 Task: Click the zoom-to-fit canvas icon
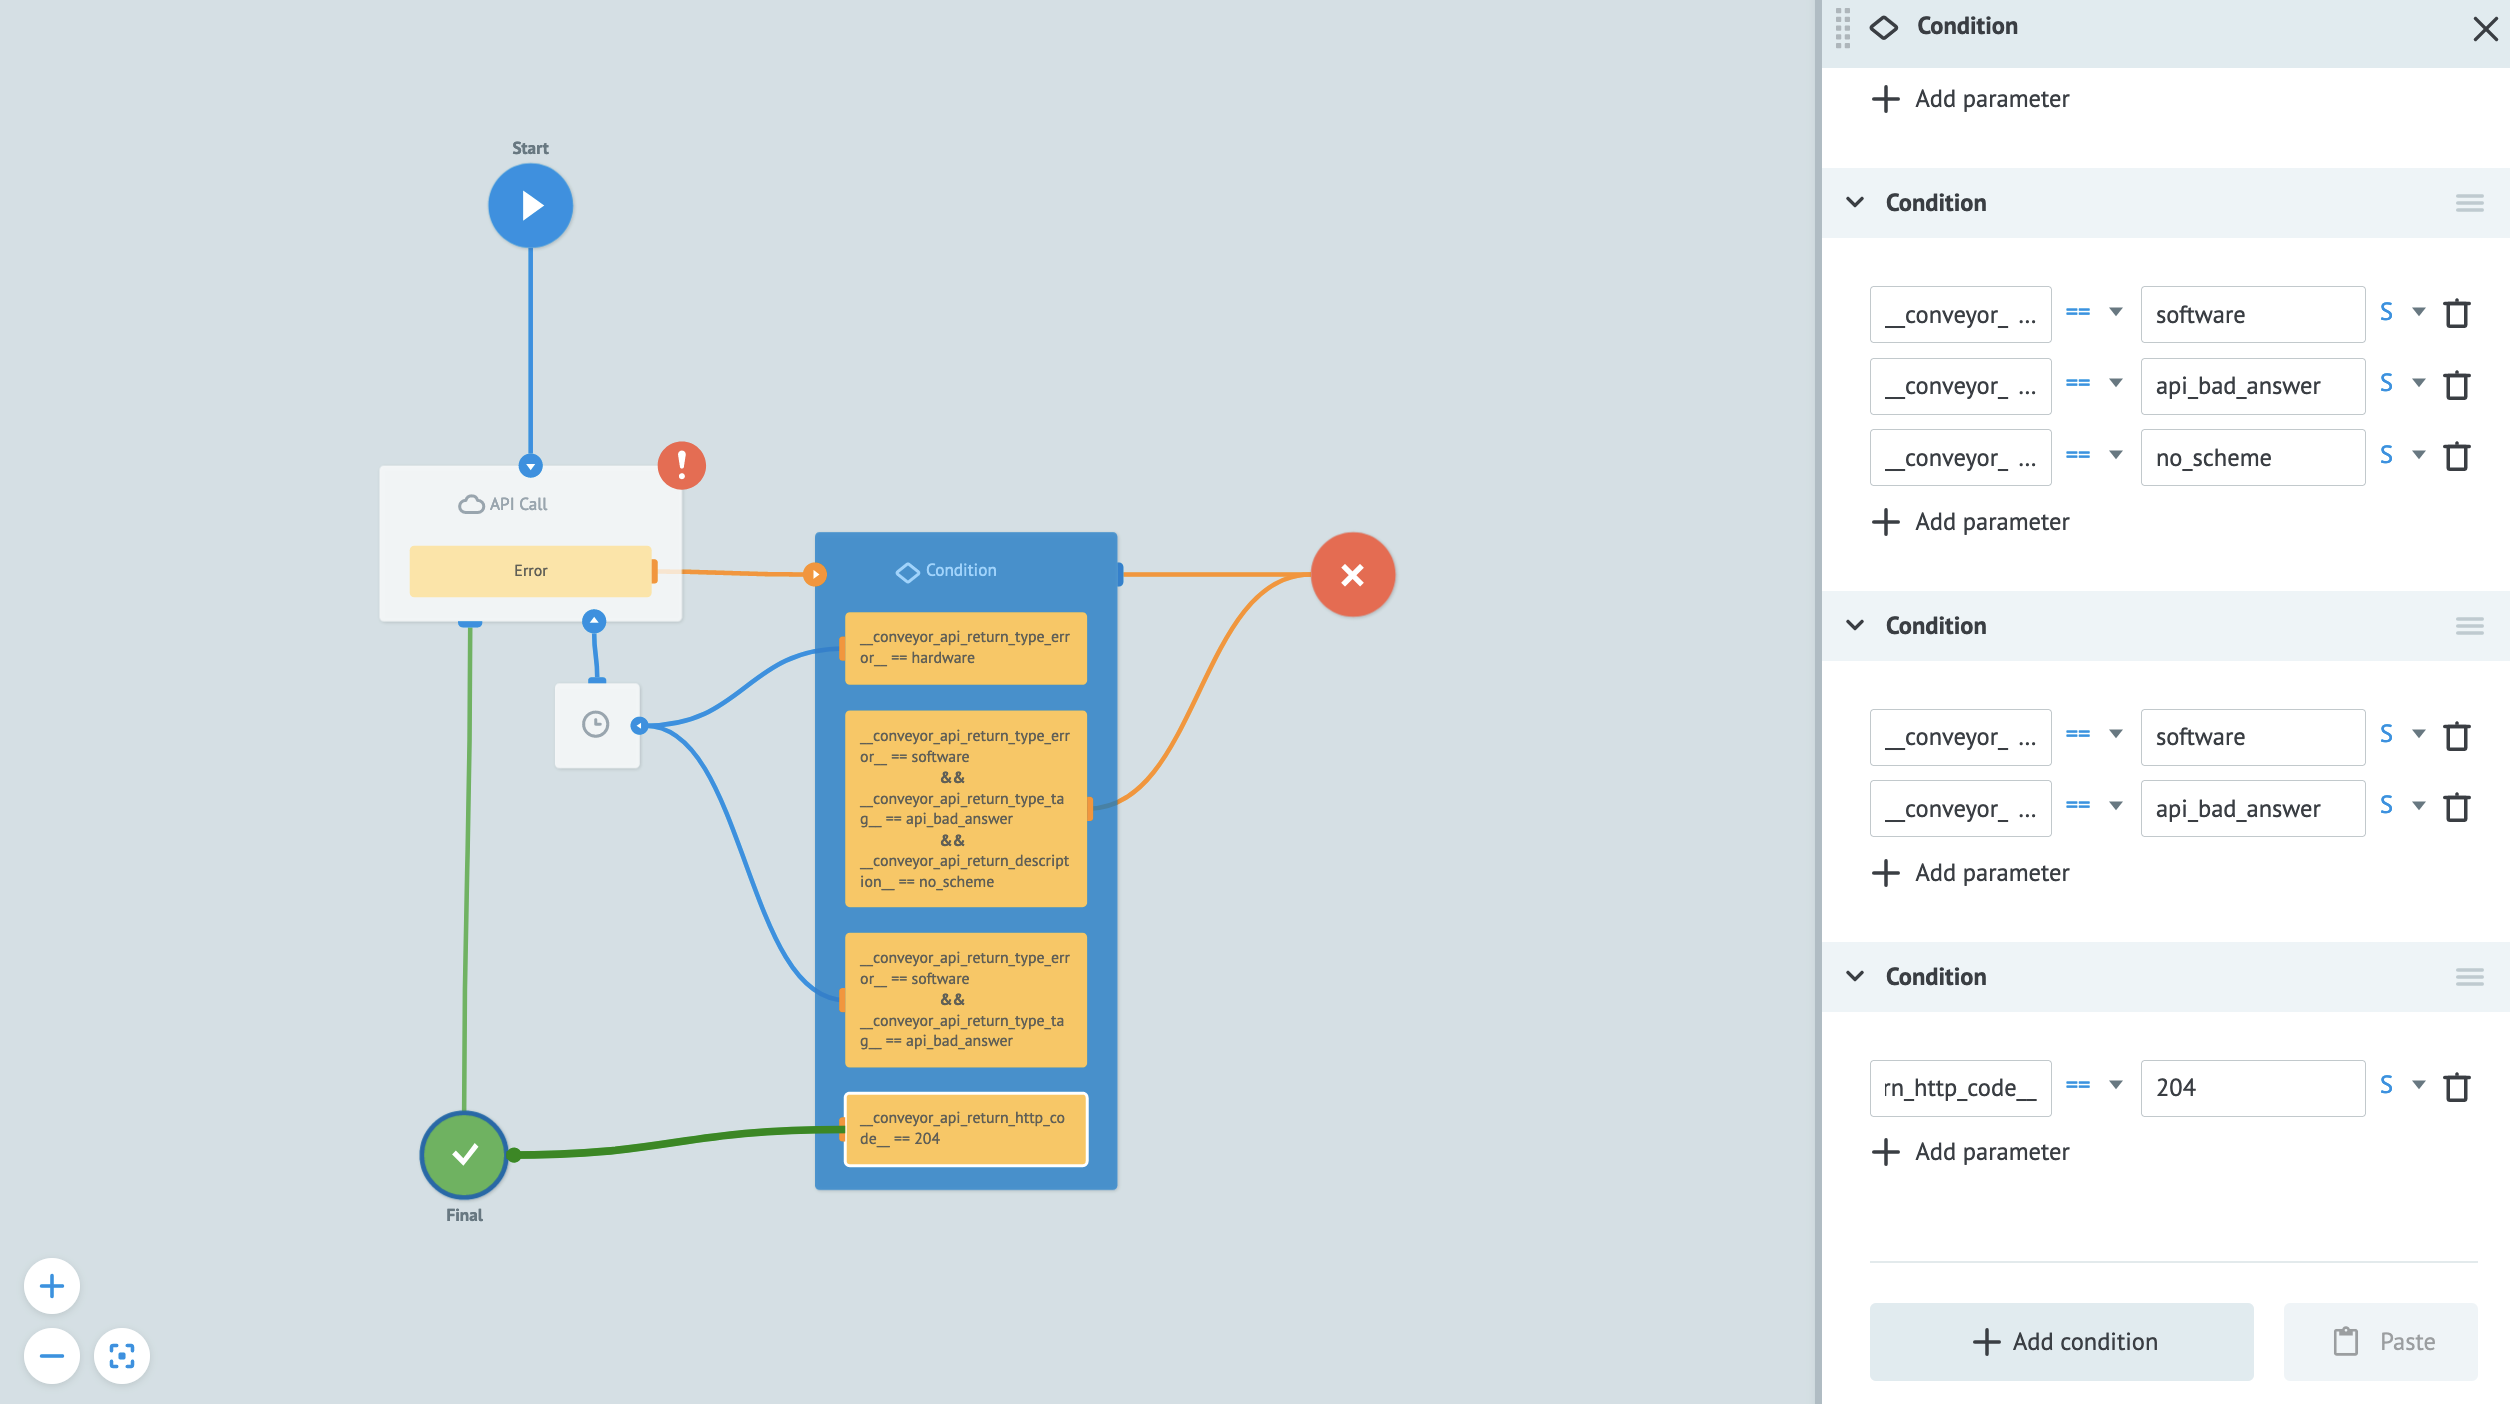tap(122, 1356)
